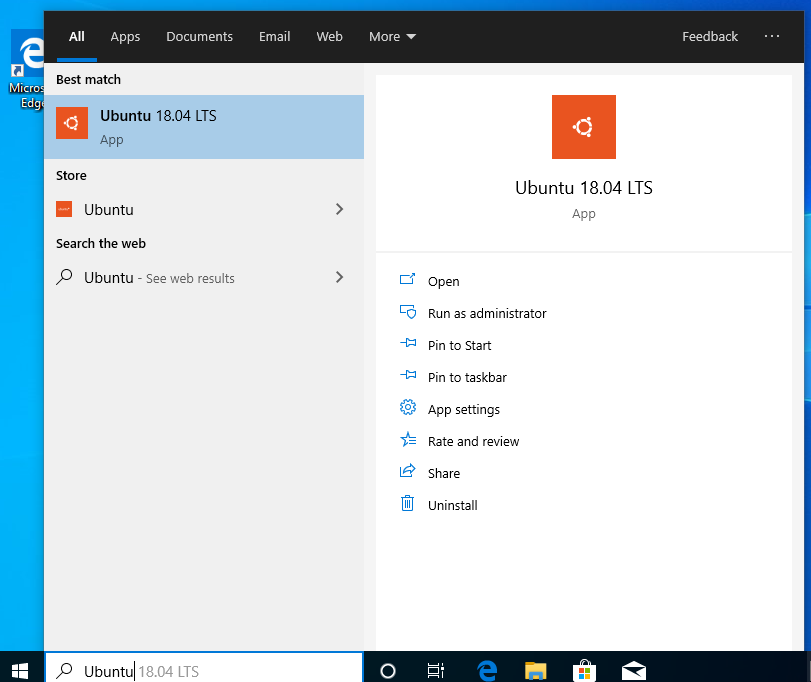Switch to the Apps search tab

click(125, 37)
